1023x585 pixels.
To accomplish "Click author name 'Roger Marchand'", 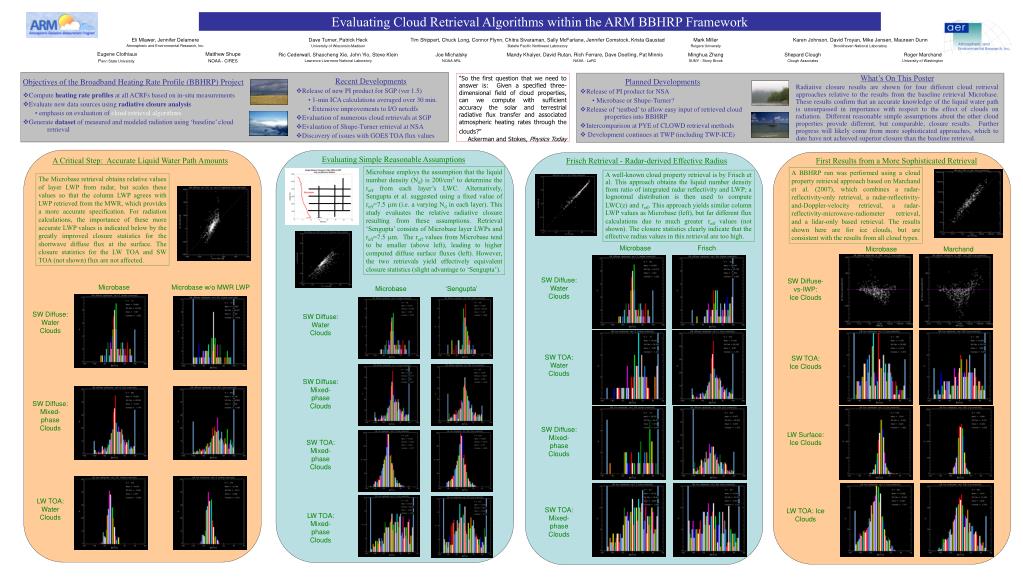I will tap(922, 55).
